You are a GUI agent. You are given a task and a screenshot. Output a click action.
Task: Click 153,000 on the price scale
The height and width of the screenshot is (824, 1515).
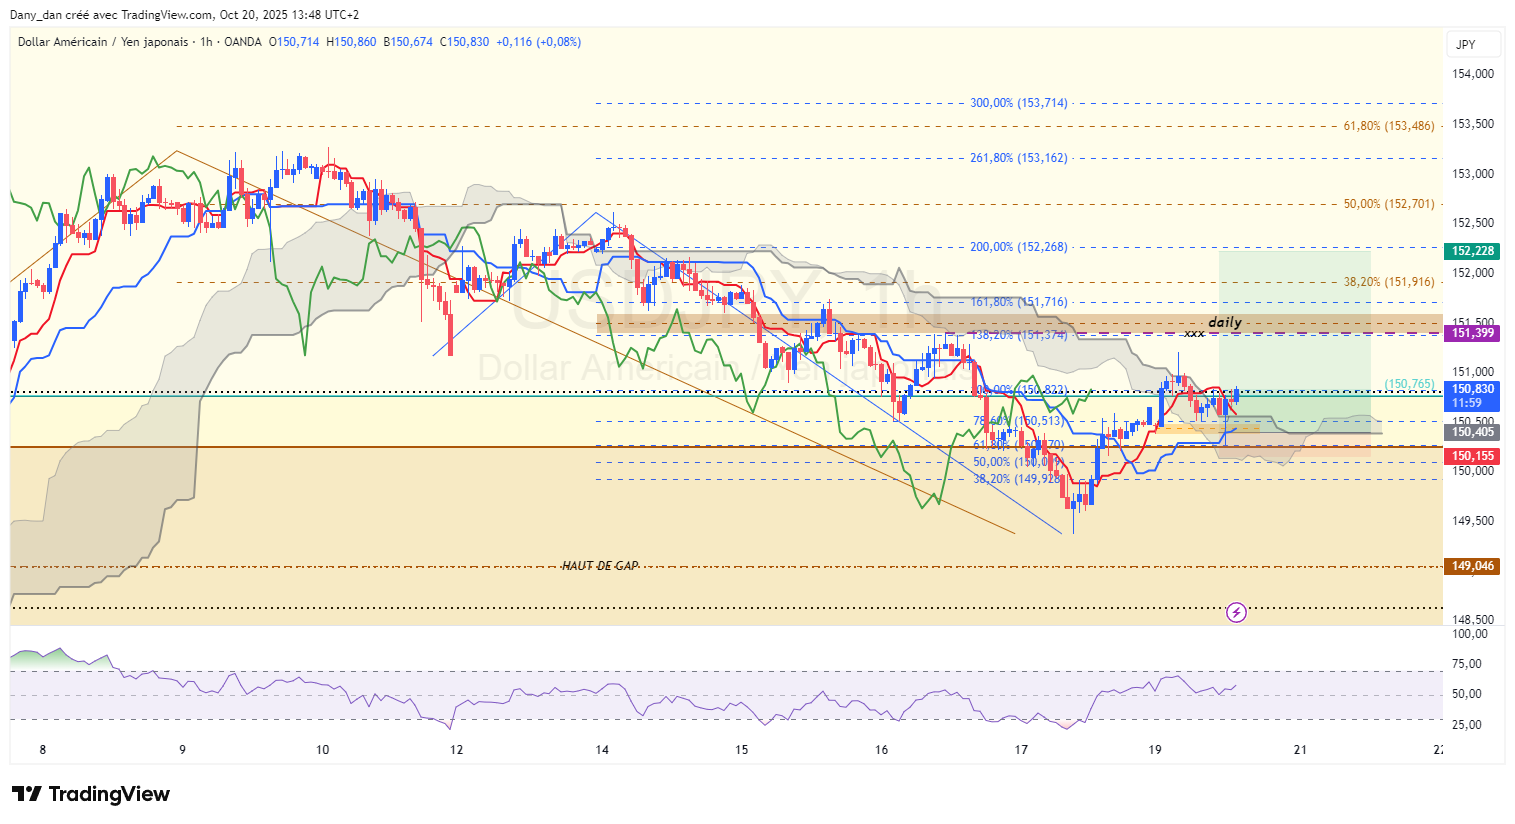1473,173
